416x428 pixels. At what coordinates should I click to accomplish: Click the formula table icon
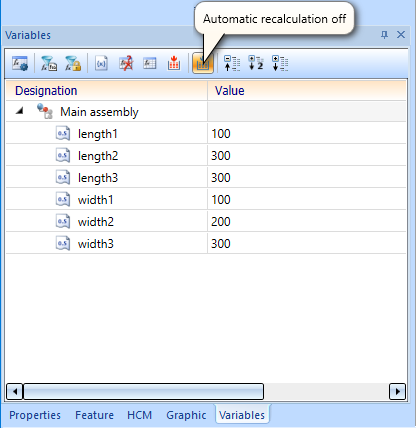click(x=150, y=63)
